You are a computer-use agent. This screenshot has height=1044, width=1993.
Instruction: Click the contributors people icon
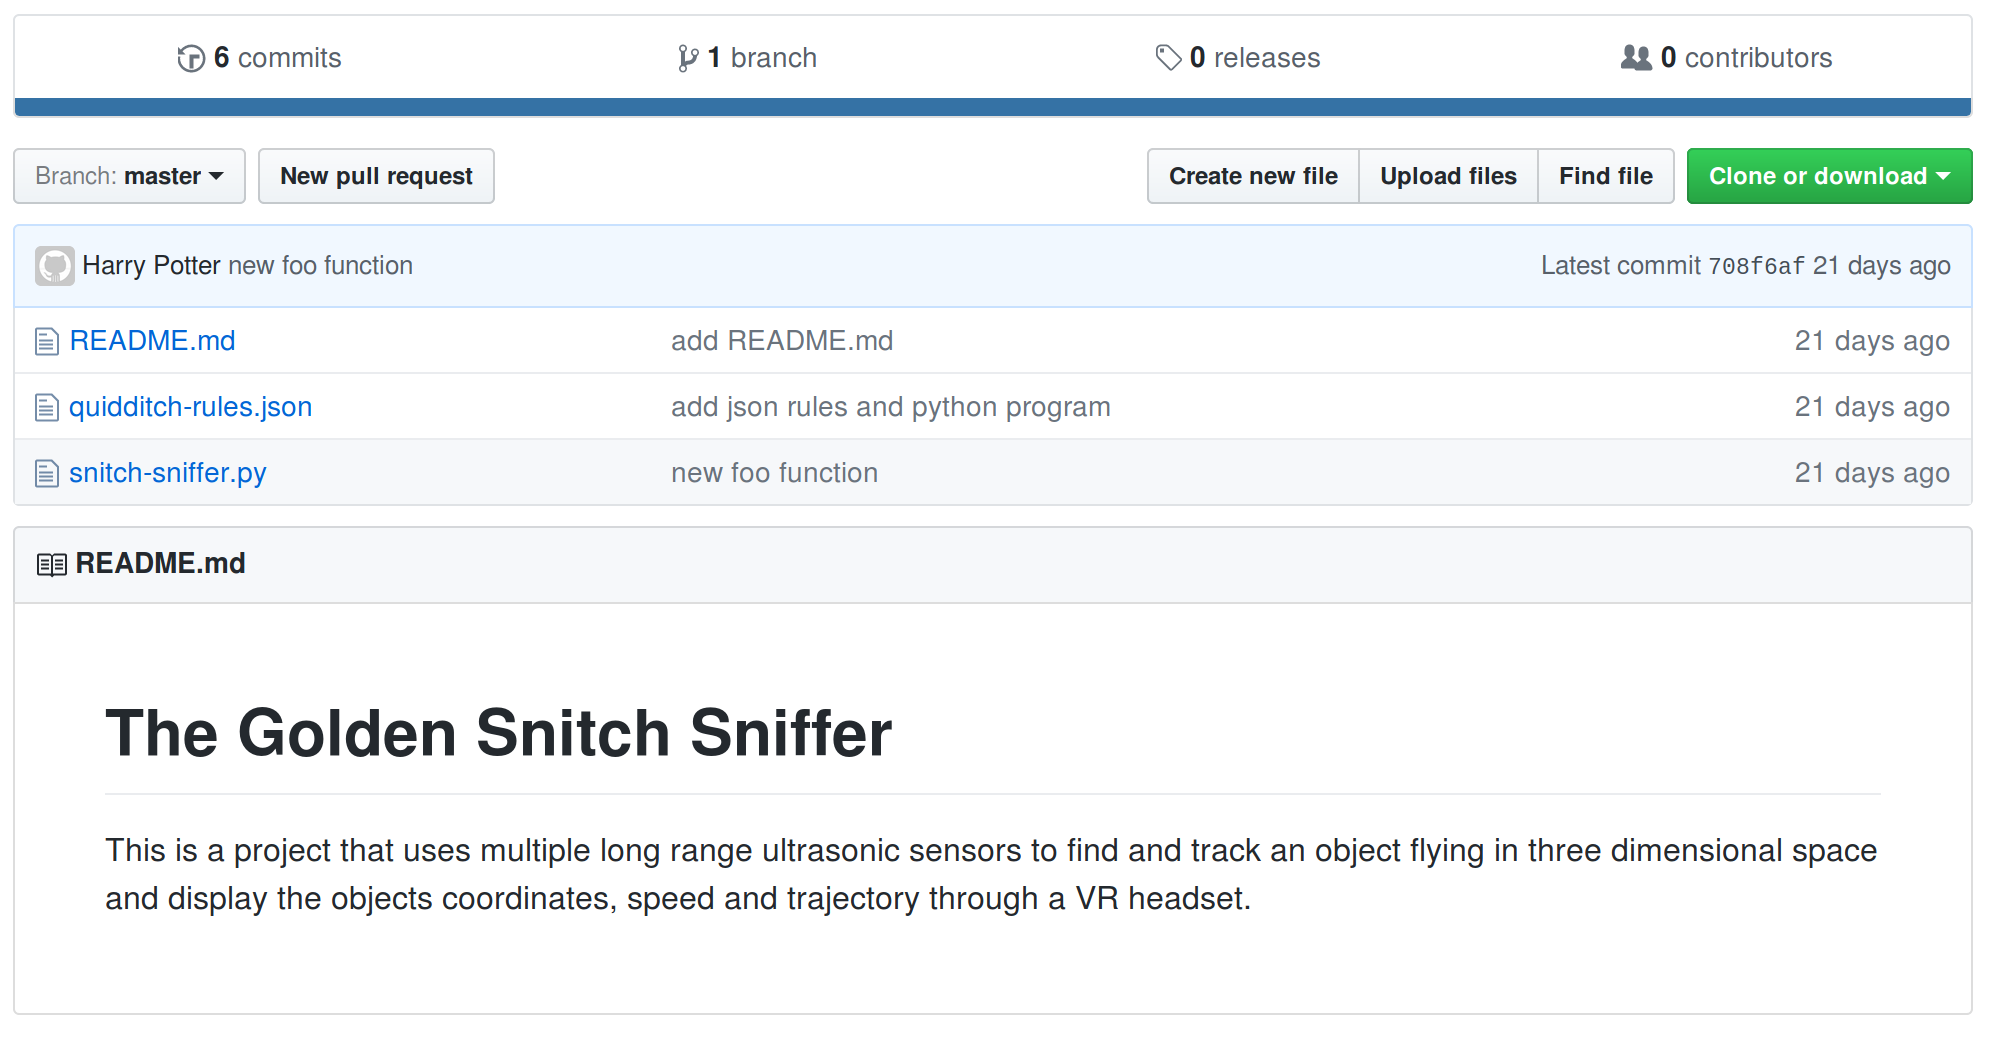1634,58
